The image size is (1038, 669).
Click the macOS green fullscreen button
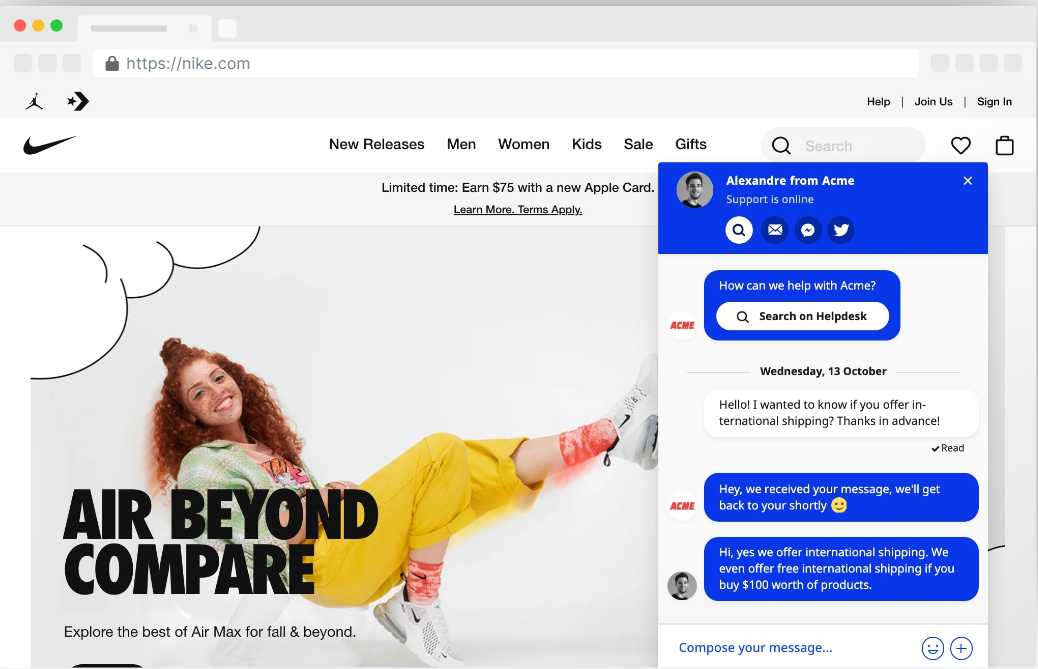tap(57, 25)
